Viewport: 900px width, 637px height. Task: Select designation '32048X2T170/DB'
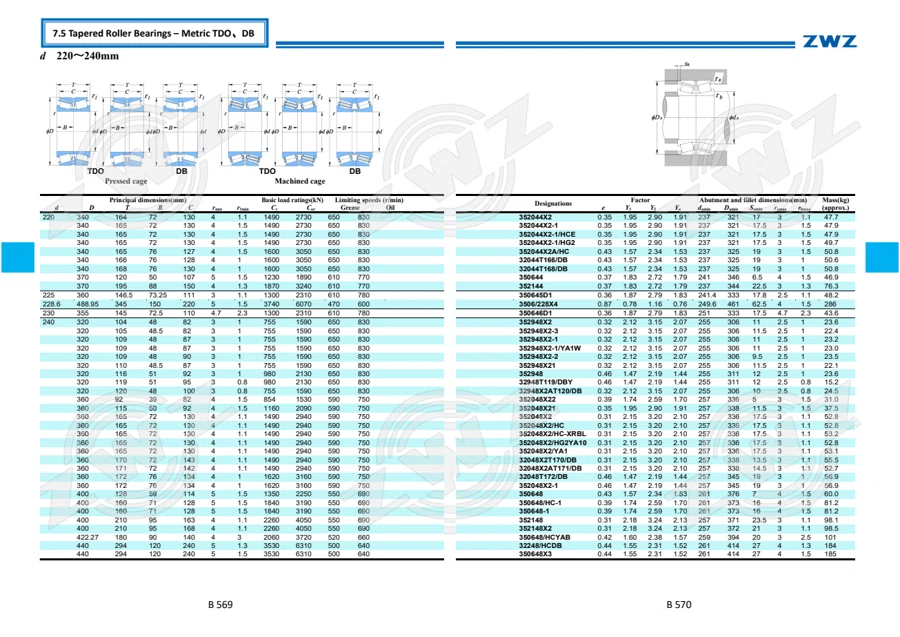click(548, 460)
